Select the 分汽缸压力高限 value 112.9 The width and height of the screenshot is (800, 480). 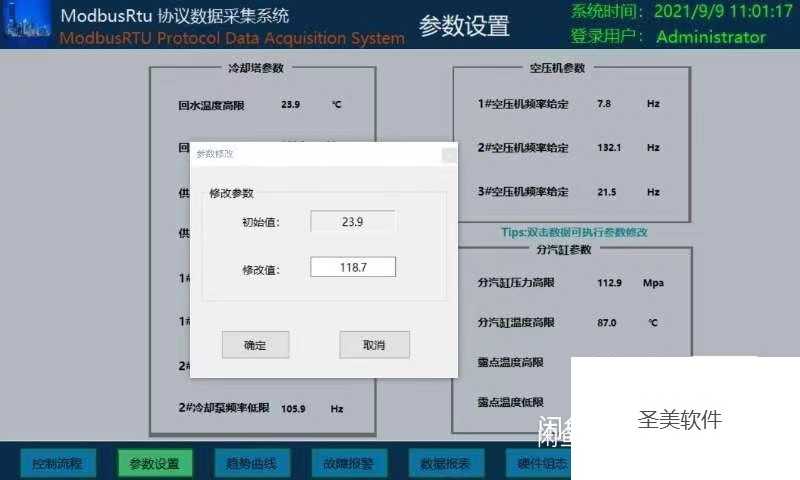coord(609,283)
